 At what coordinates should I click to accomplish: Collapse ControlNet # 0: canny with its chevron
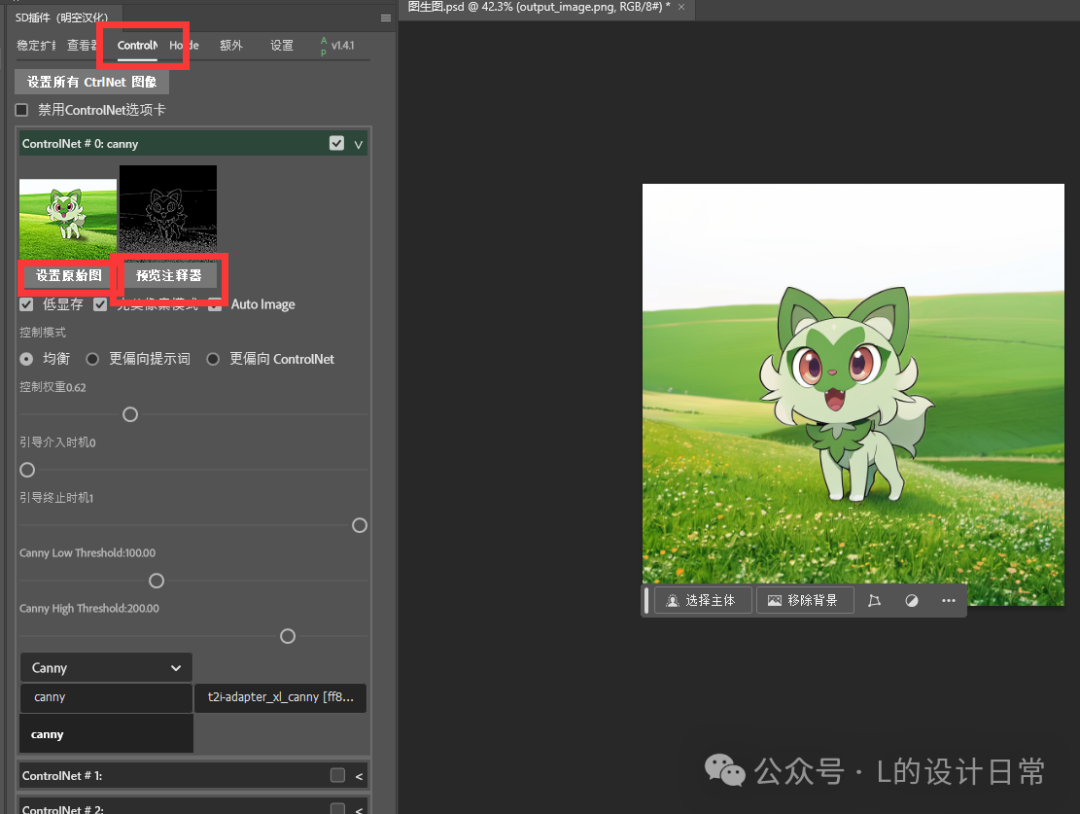pos(358,143)
